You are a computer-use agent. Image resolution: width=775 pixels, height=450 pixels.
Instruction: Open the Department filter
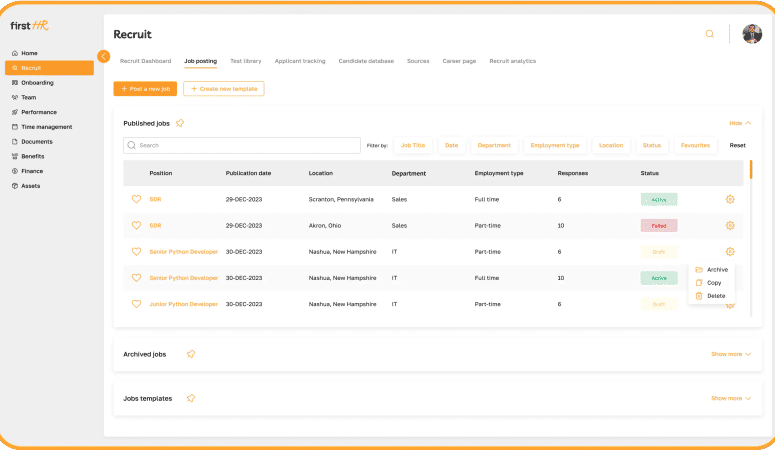(494, 145)
